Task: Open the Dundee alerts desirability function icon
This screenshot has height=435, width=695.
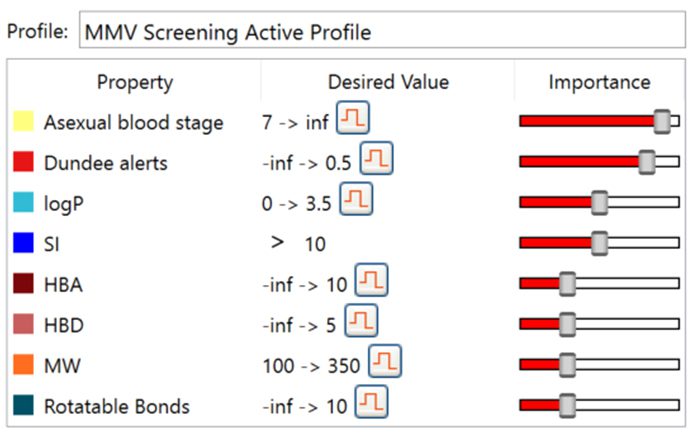Action: pyautogui.click(x=377, y=161)
